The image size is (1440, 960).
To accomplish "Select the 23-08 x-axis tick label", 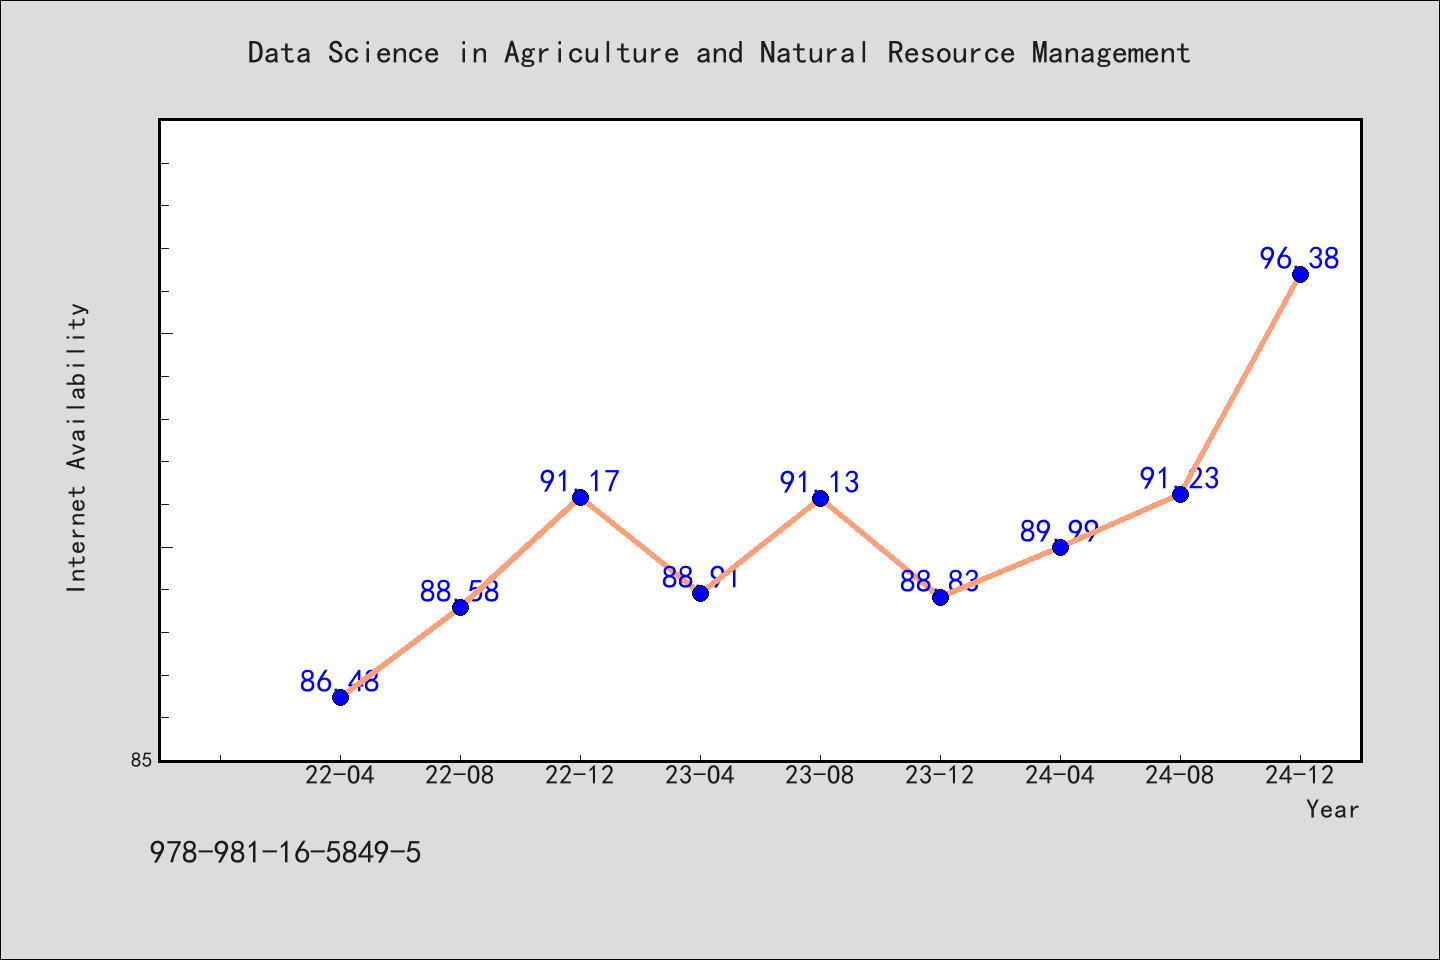I will coord(820,776).
